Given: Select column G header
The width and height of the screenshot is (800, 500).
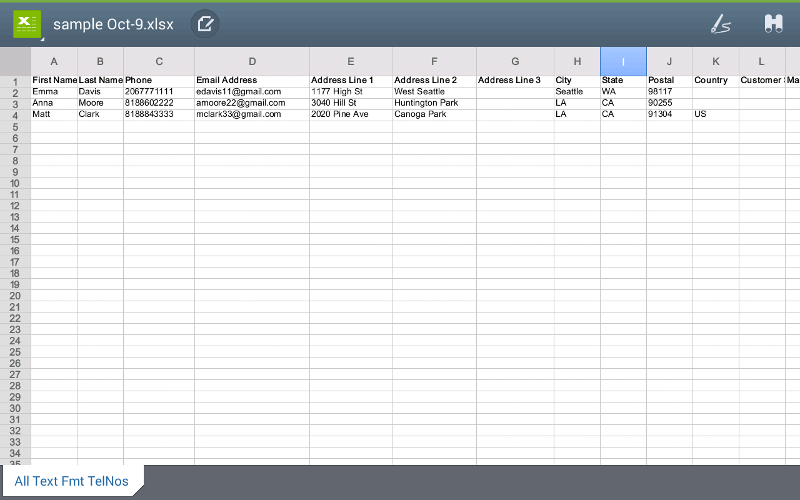Looking at the screenshot, I should pyautogui.click(x=515, y=61).
